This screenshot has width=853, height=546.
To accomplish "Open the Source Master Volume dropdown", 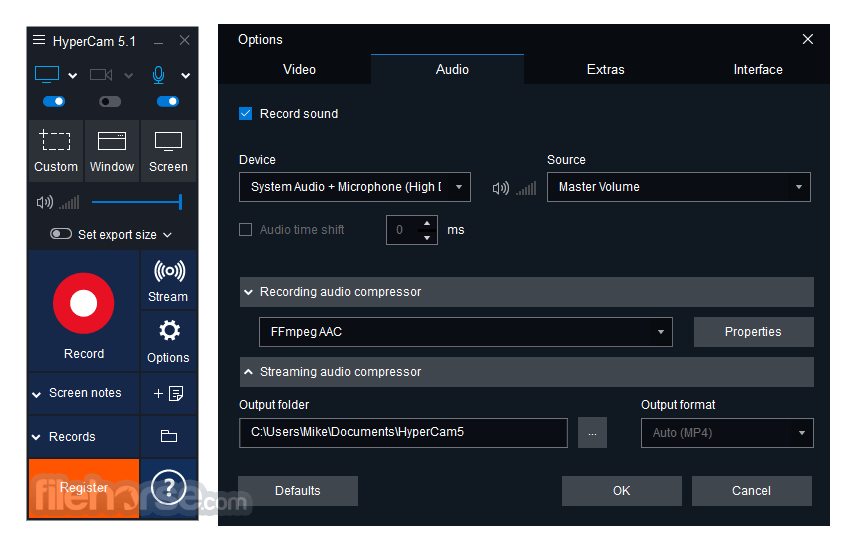I will pos(678,187).
